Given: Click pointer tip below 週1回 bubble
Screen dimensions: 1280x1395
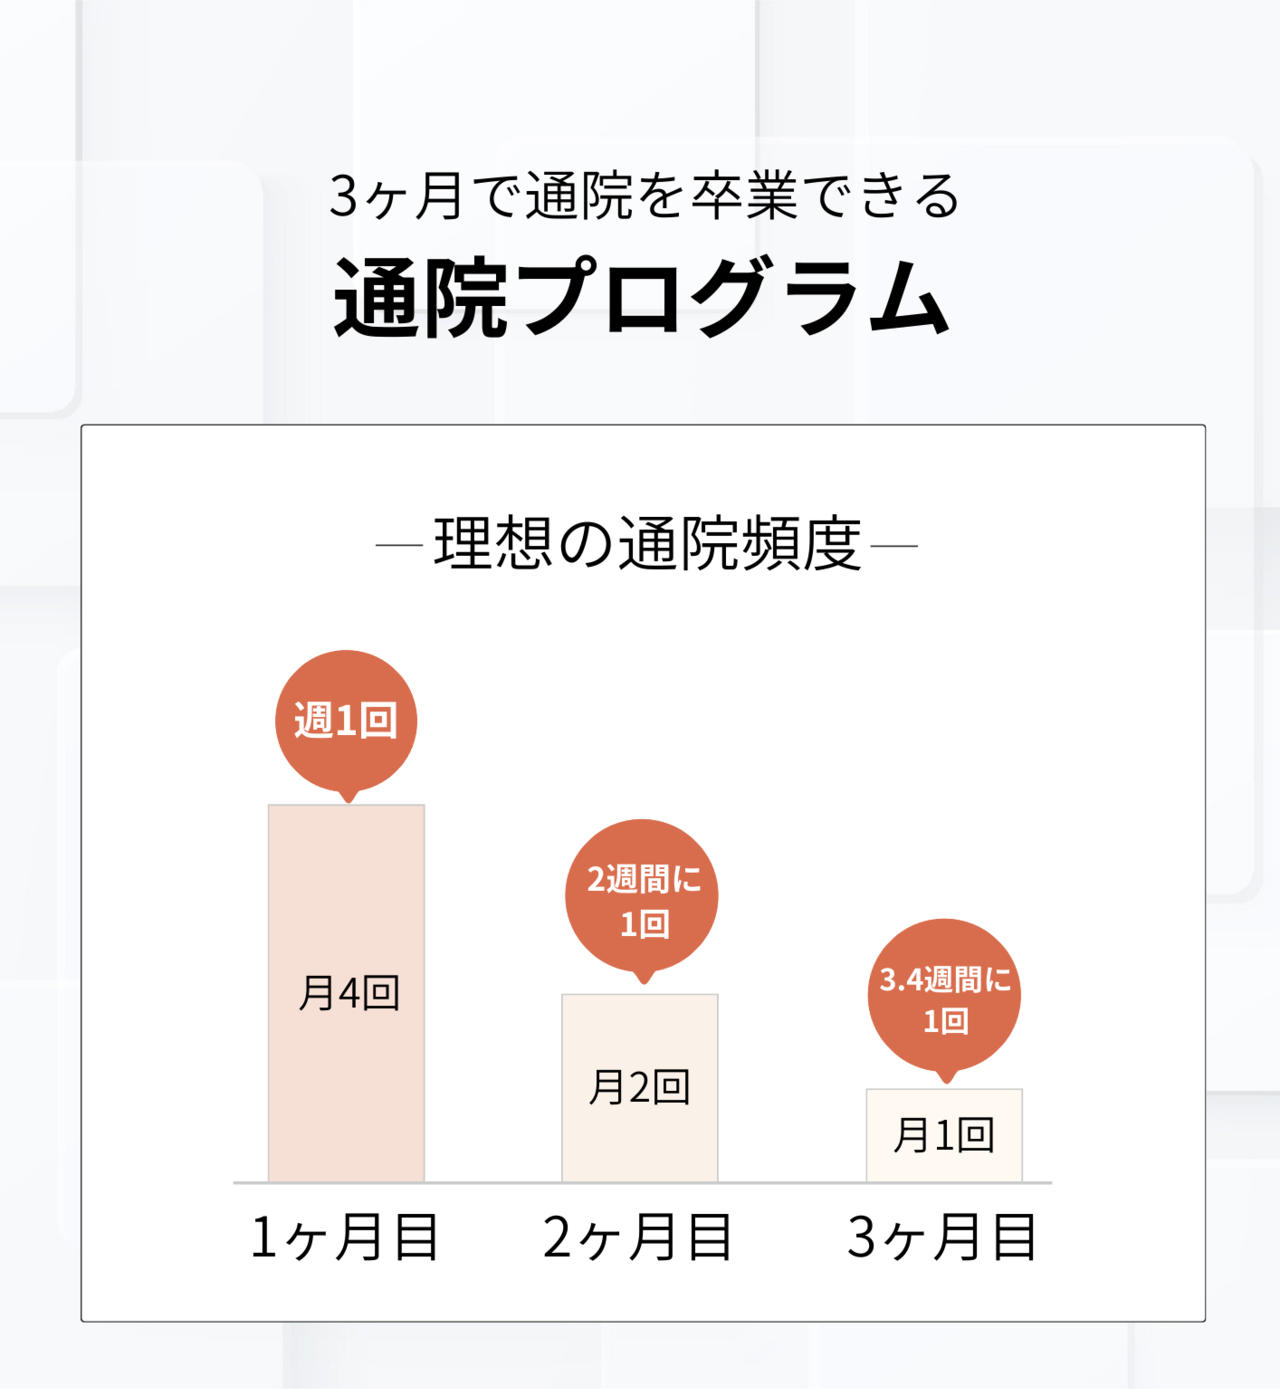Looking at the screenshot, I should (x=347, y=797).
